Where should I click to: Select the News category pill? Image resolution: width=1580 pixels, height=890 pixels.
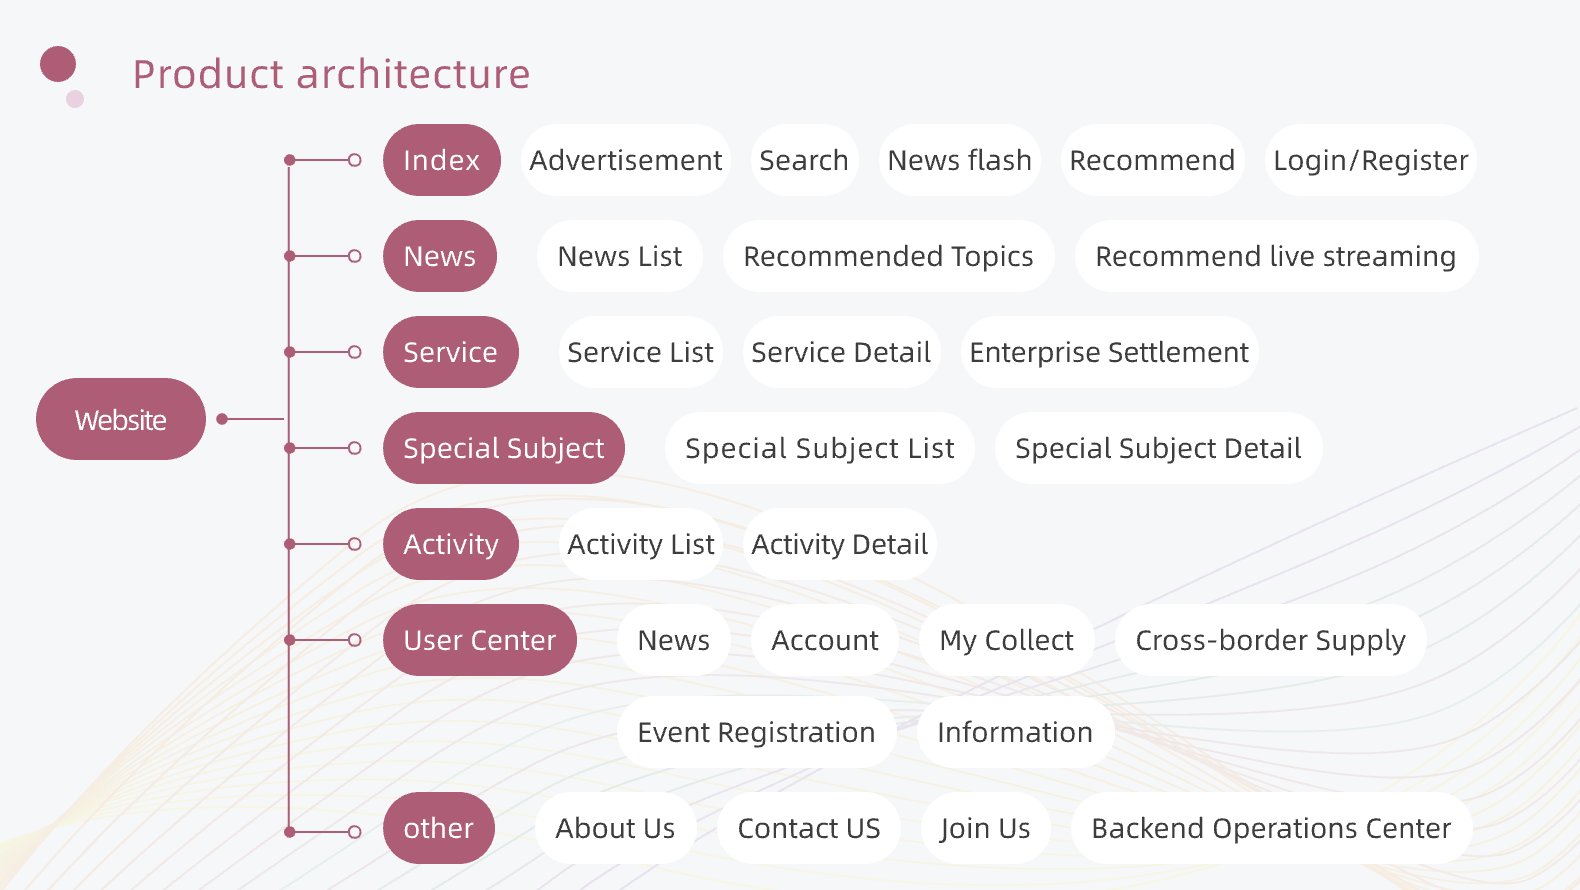click(x=439, y=256)
